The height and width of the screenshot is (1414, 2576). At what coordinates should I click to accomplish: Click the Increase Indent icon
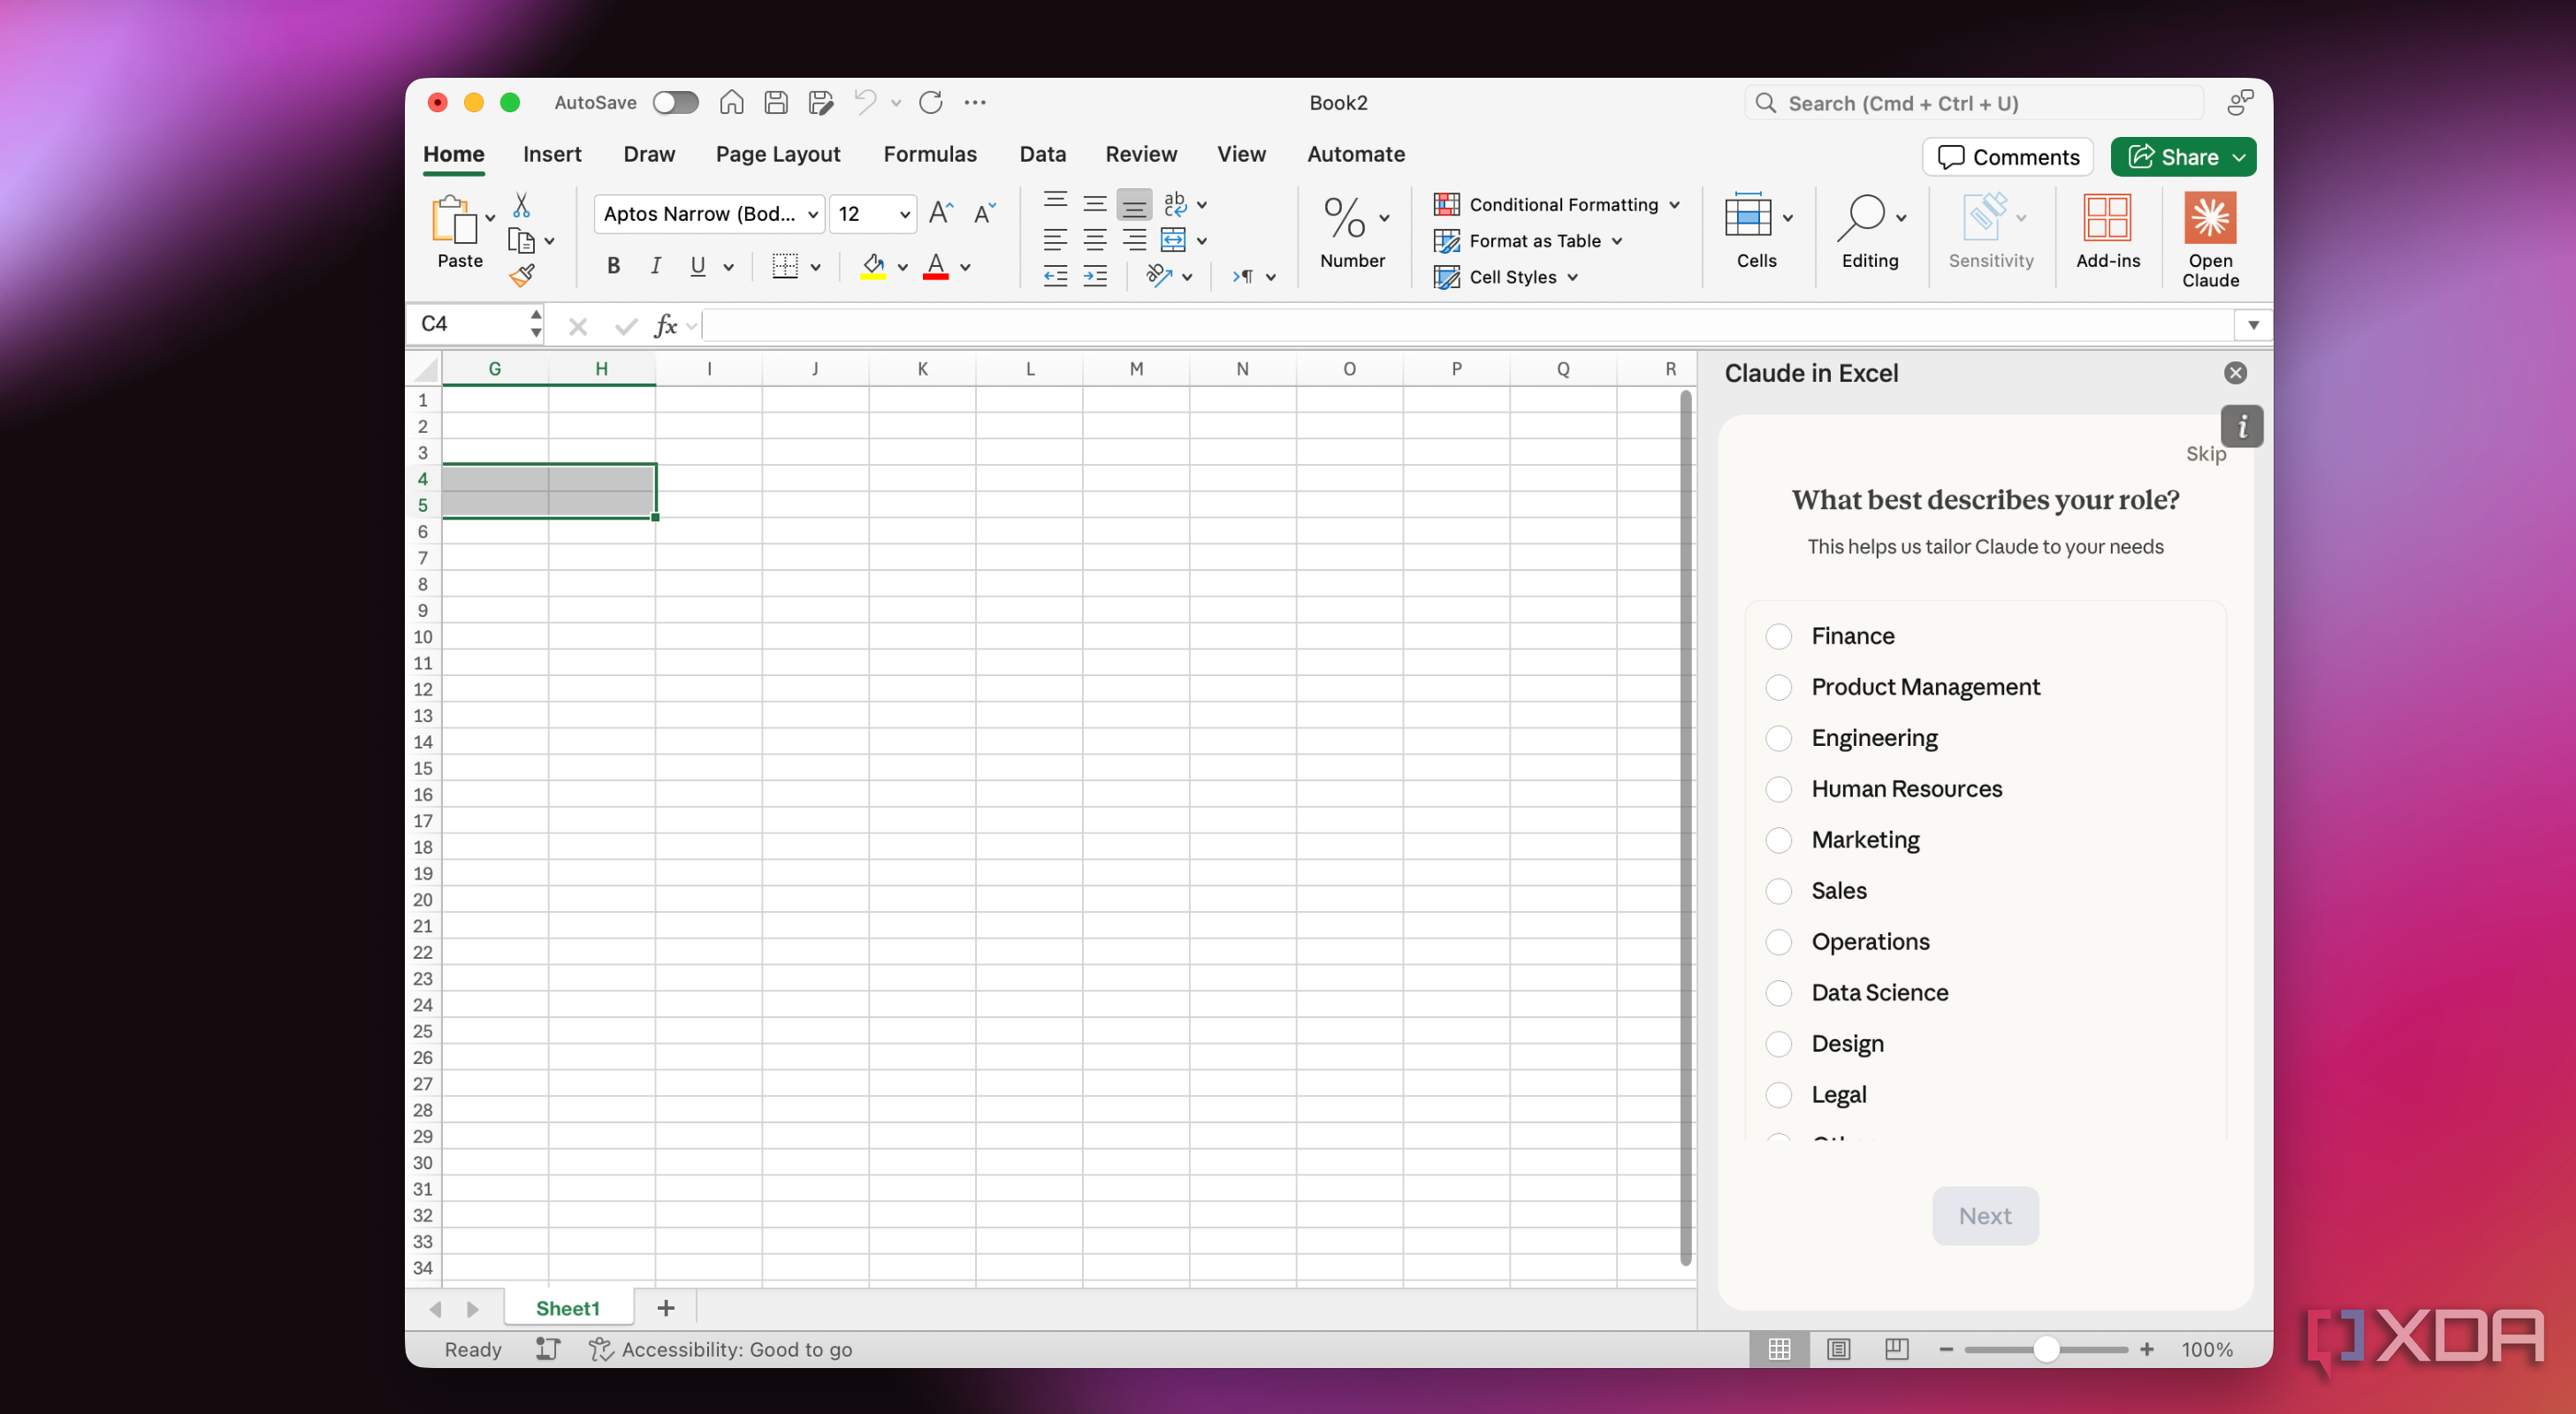tap(1095, 277)
